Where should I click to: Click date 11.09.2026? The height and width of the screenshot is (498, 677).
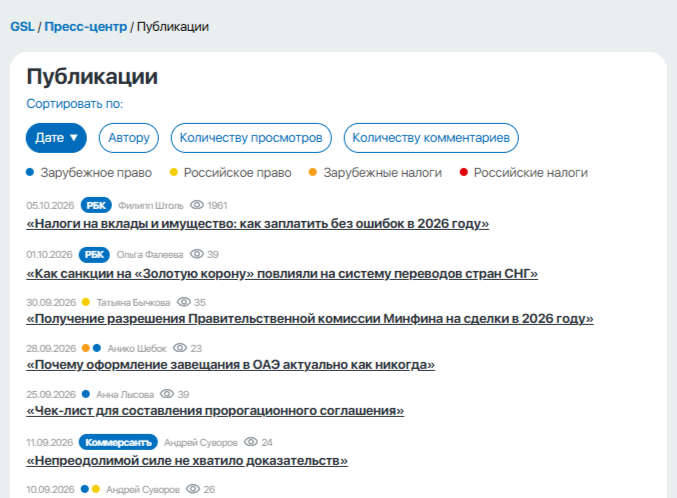click(50, 443)
